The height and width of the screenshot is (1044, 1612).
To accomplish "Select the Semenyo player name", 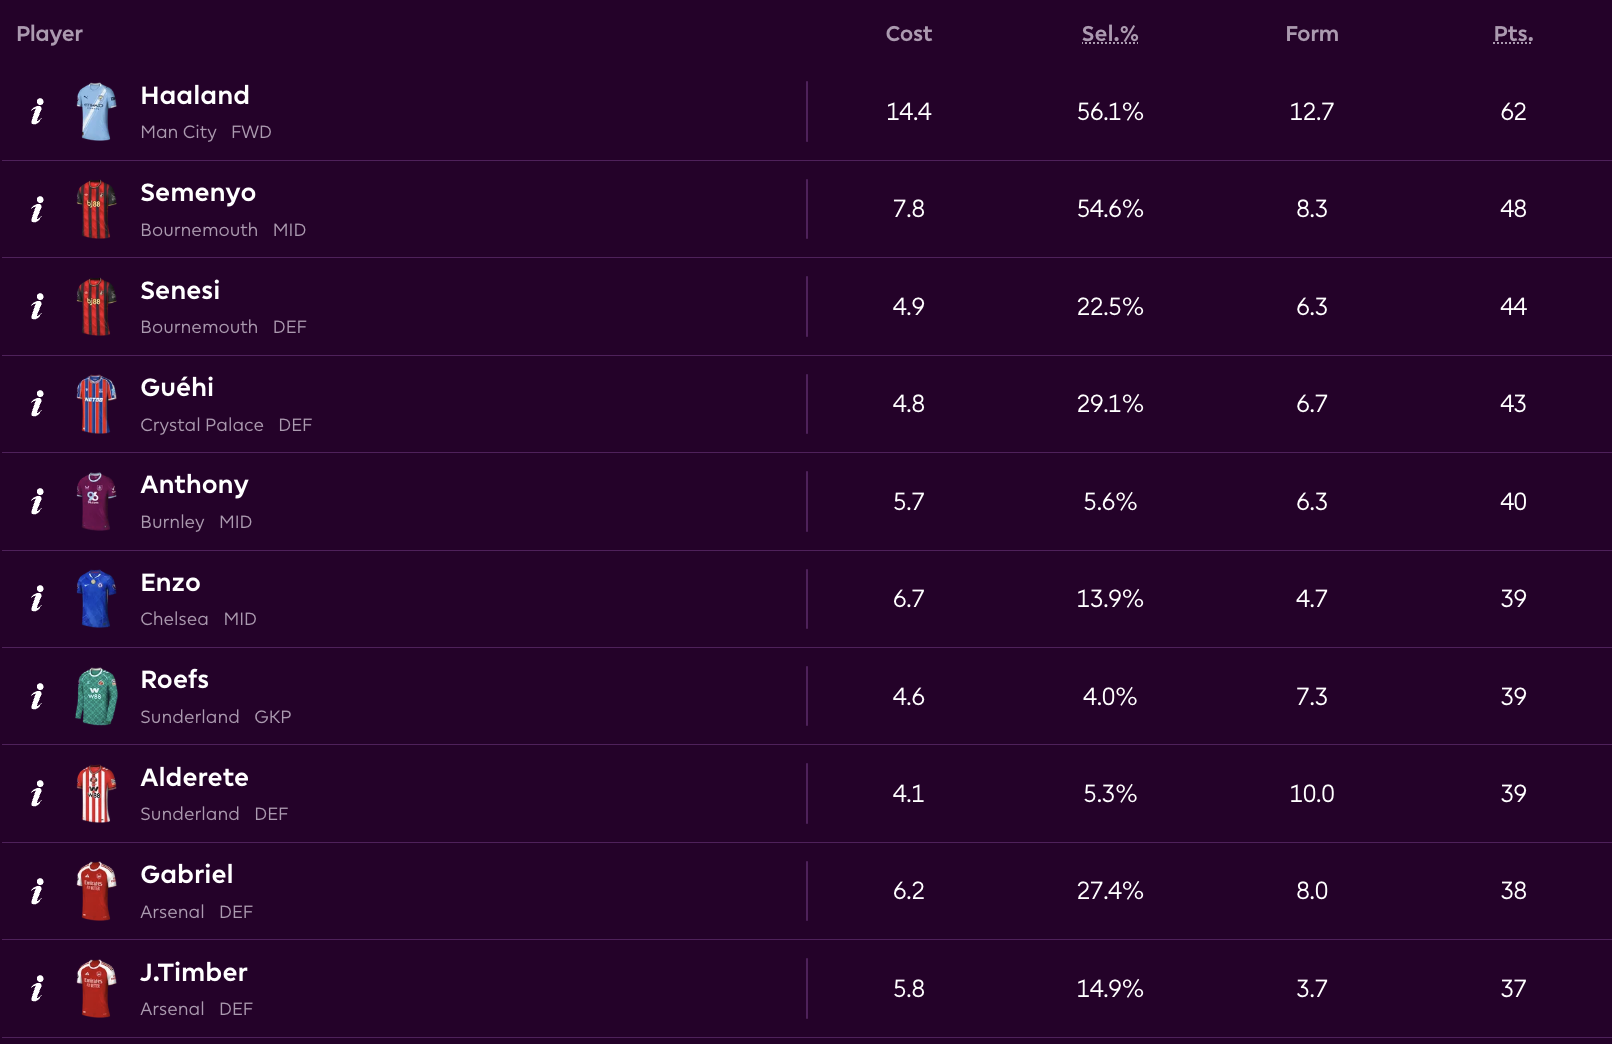I will point(198,193).
